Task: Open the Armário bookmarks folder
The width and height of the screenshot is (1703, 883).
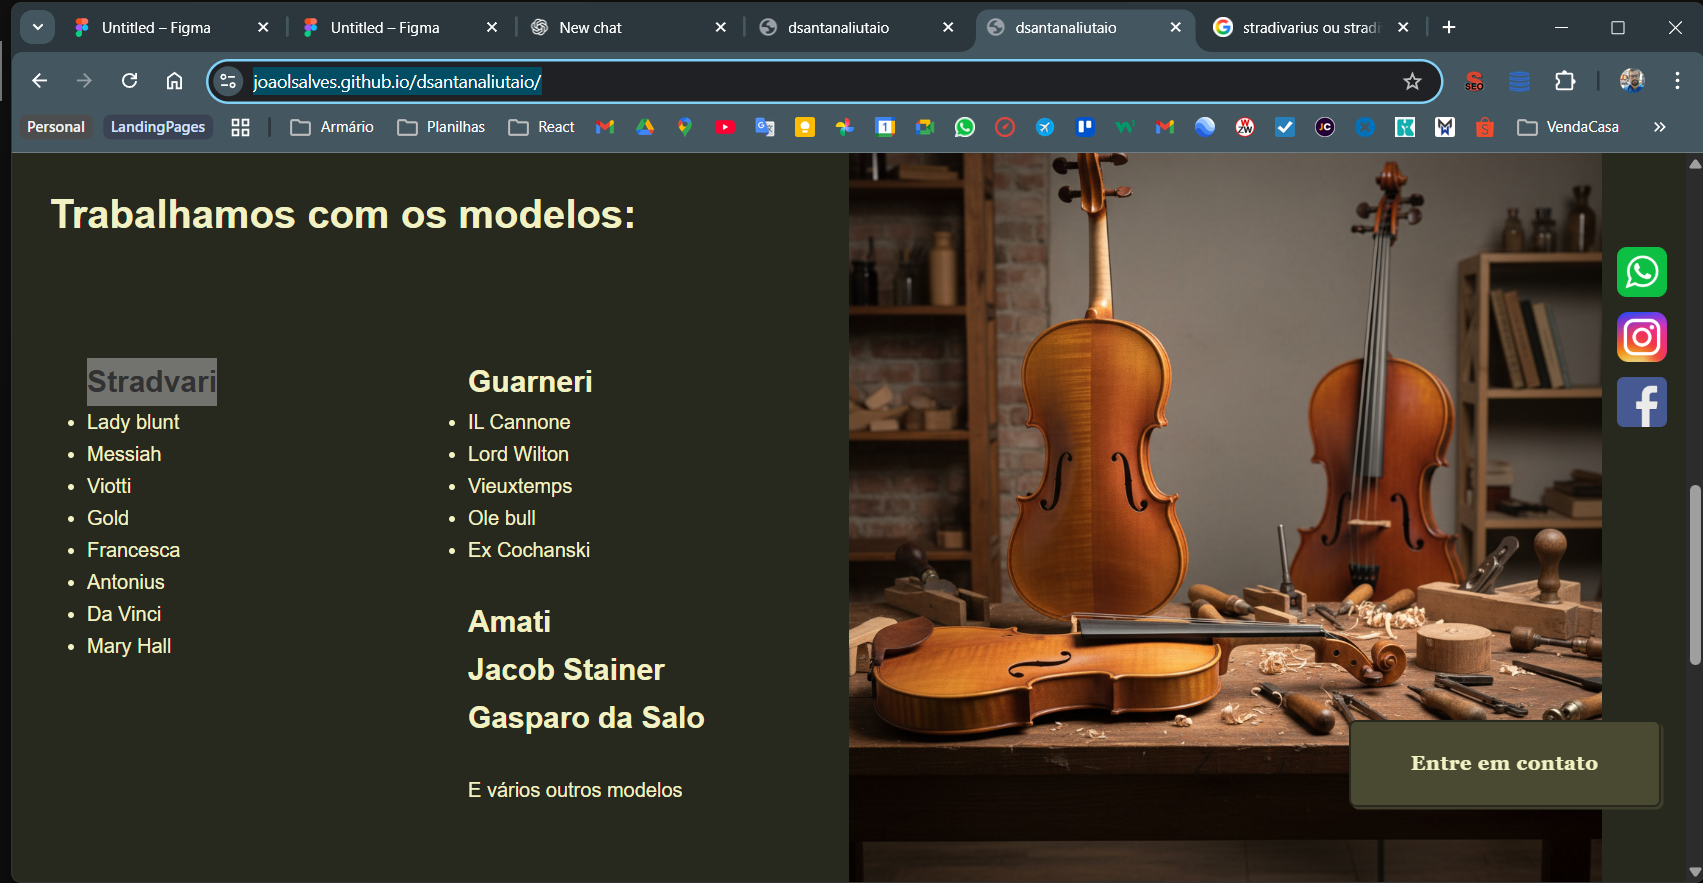Action: [x=332, y=127]
